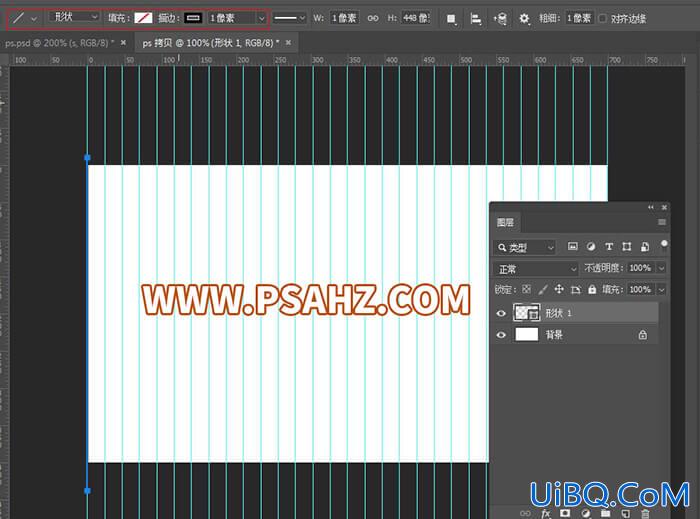Lock all padlock icon
Viewport: 700px width, 519px height.
coord(592,290)
